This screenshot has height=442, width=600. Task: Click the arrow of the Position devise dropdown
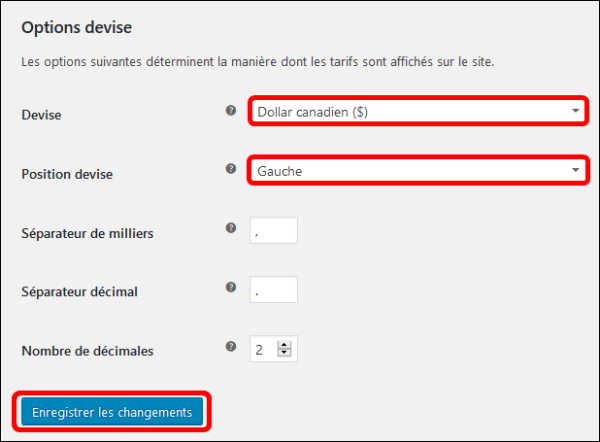[x=575, y=170]
